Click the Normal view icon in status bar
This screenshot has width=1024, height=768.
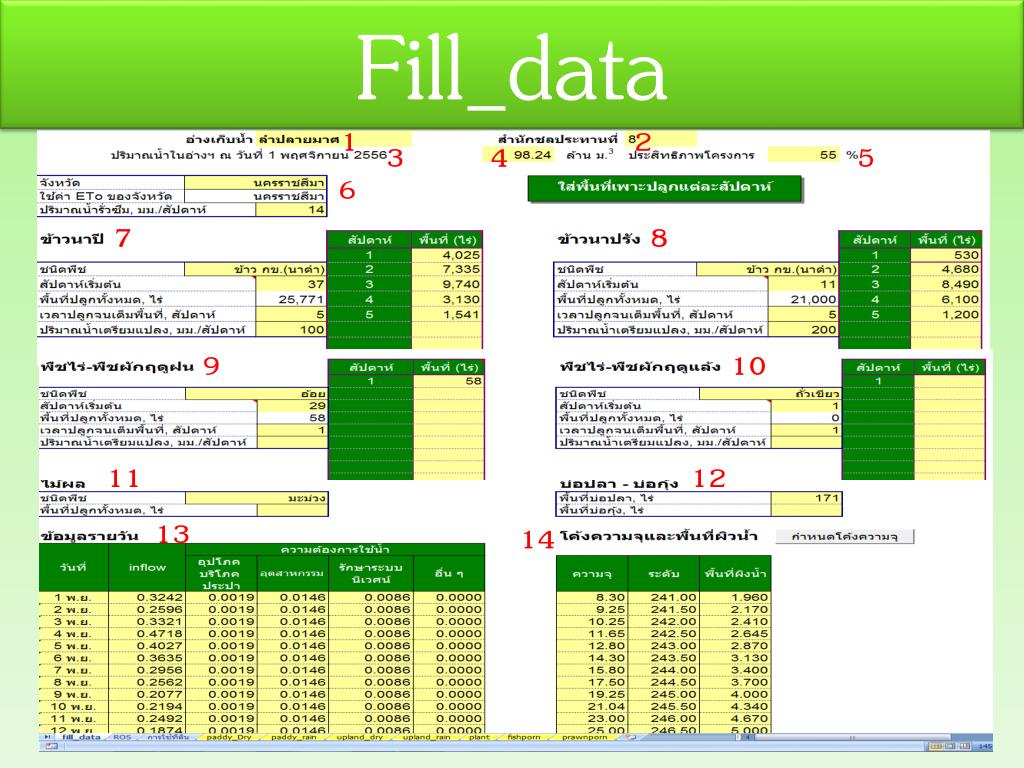936,746
